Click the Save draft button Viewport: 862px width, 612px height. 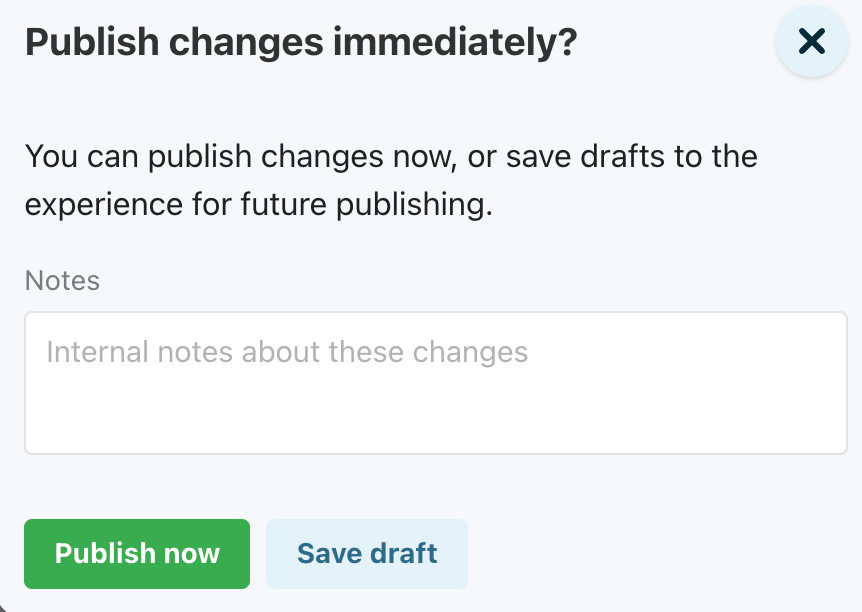tap(367, 554)
